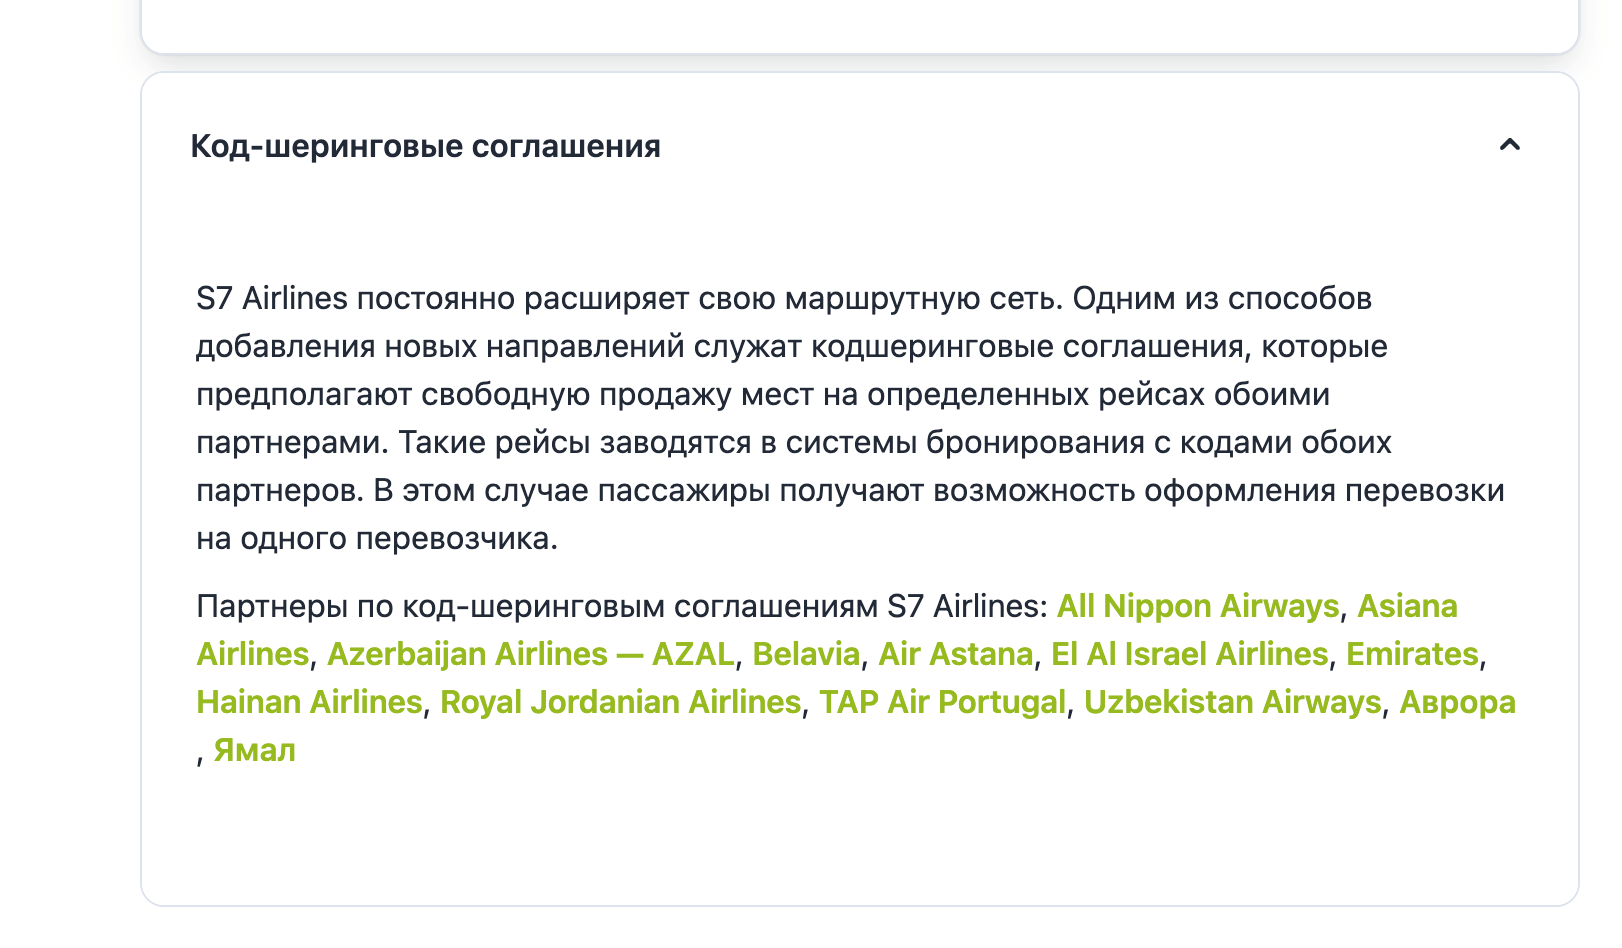The height and width of the screenshot is (948, 1622).
Task: Open the El Al Israel Airlines link
Action: coord(1189,654)
